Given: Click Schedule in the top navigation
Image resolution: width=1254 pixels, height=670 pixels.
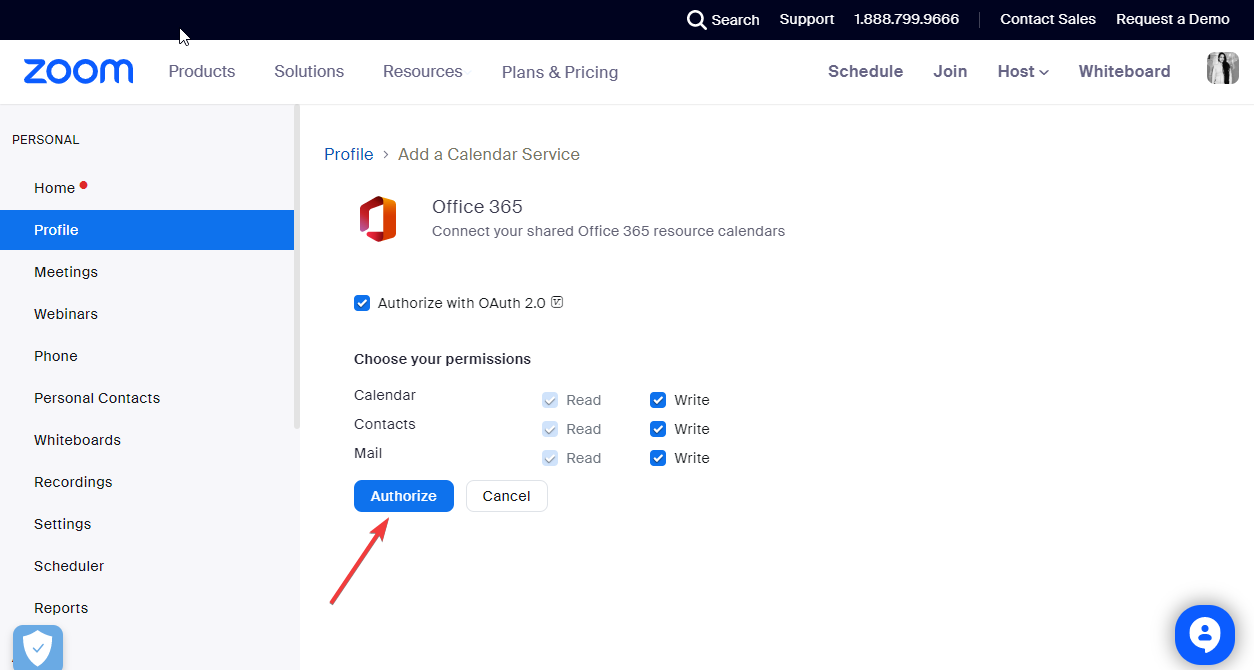Looking at the screenshot, I should 865,71.
